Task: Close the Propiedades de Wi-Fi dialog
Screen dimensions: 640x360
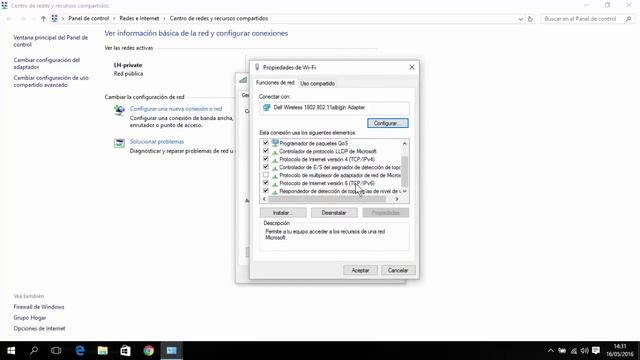Action: click(x=411, y=67)
